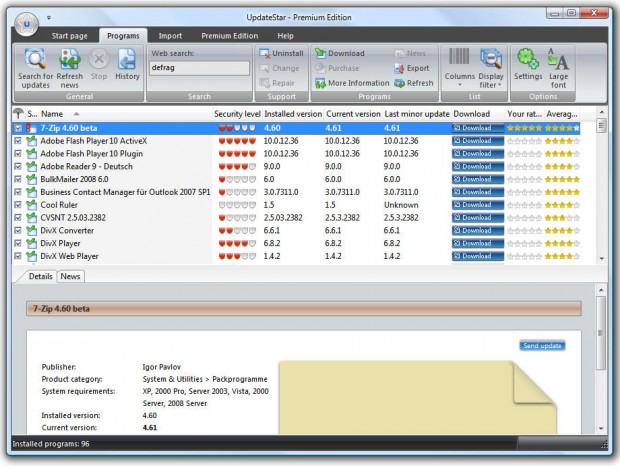This screenshot has width=620, height=468.
Task: Click the UpdateStar application orb button
Action: point(26,24)
